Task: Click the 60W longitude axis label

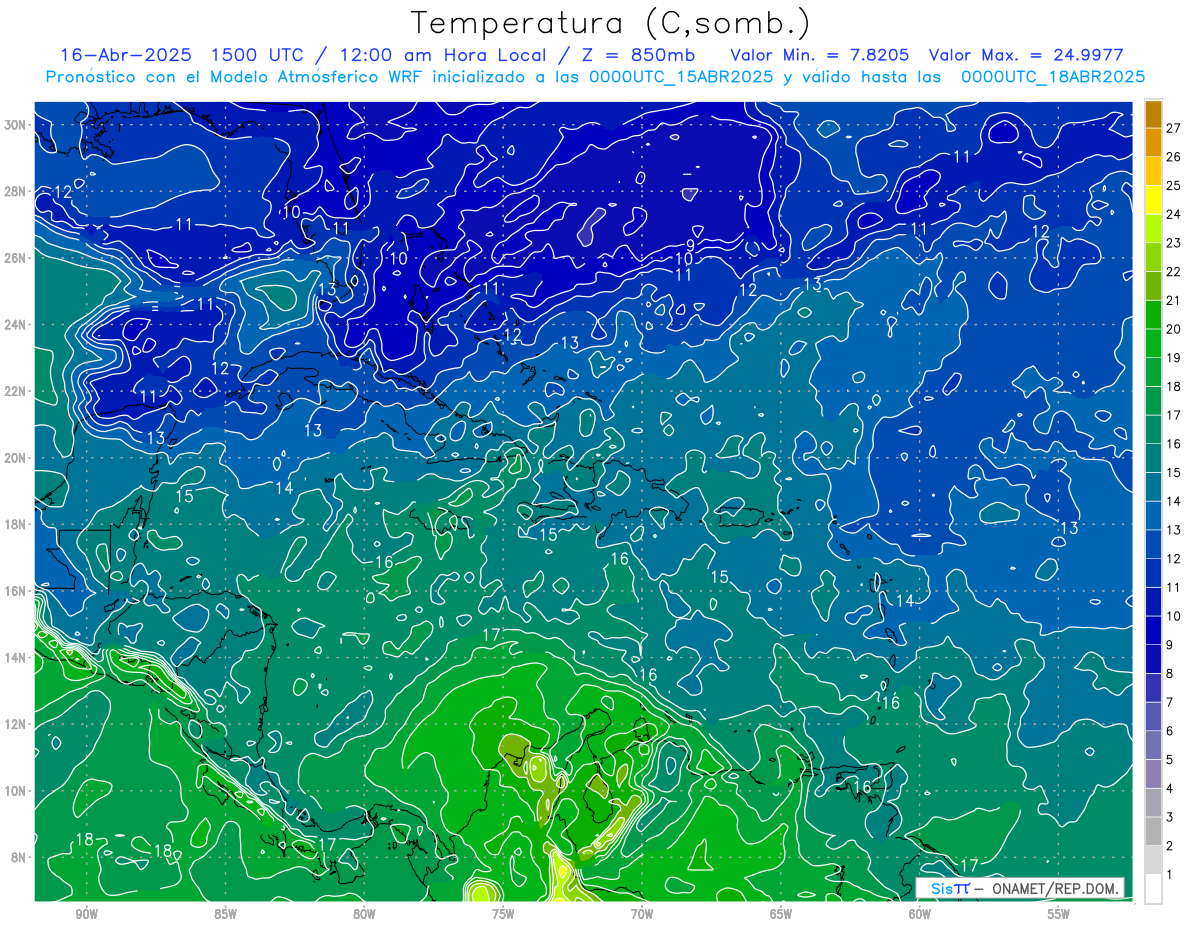Action: 920,915
